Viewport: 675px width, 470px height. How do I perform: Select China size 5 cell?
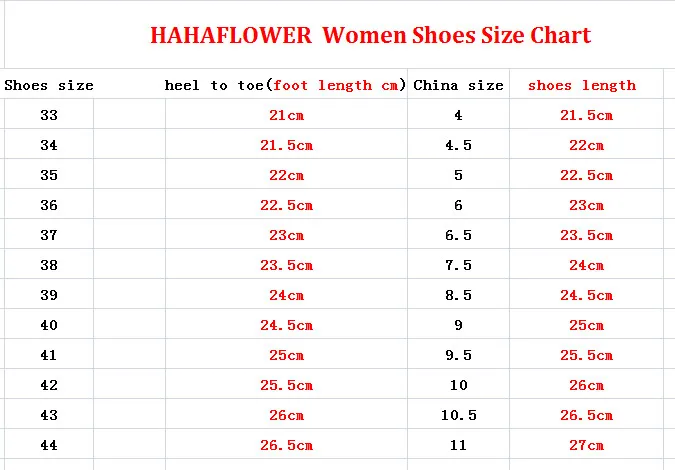pos(458,175)
